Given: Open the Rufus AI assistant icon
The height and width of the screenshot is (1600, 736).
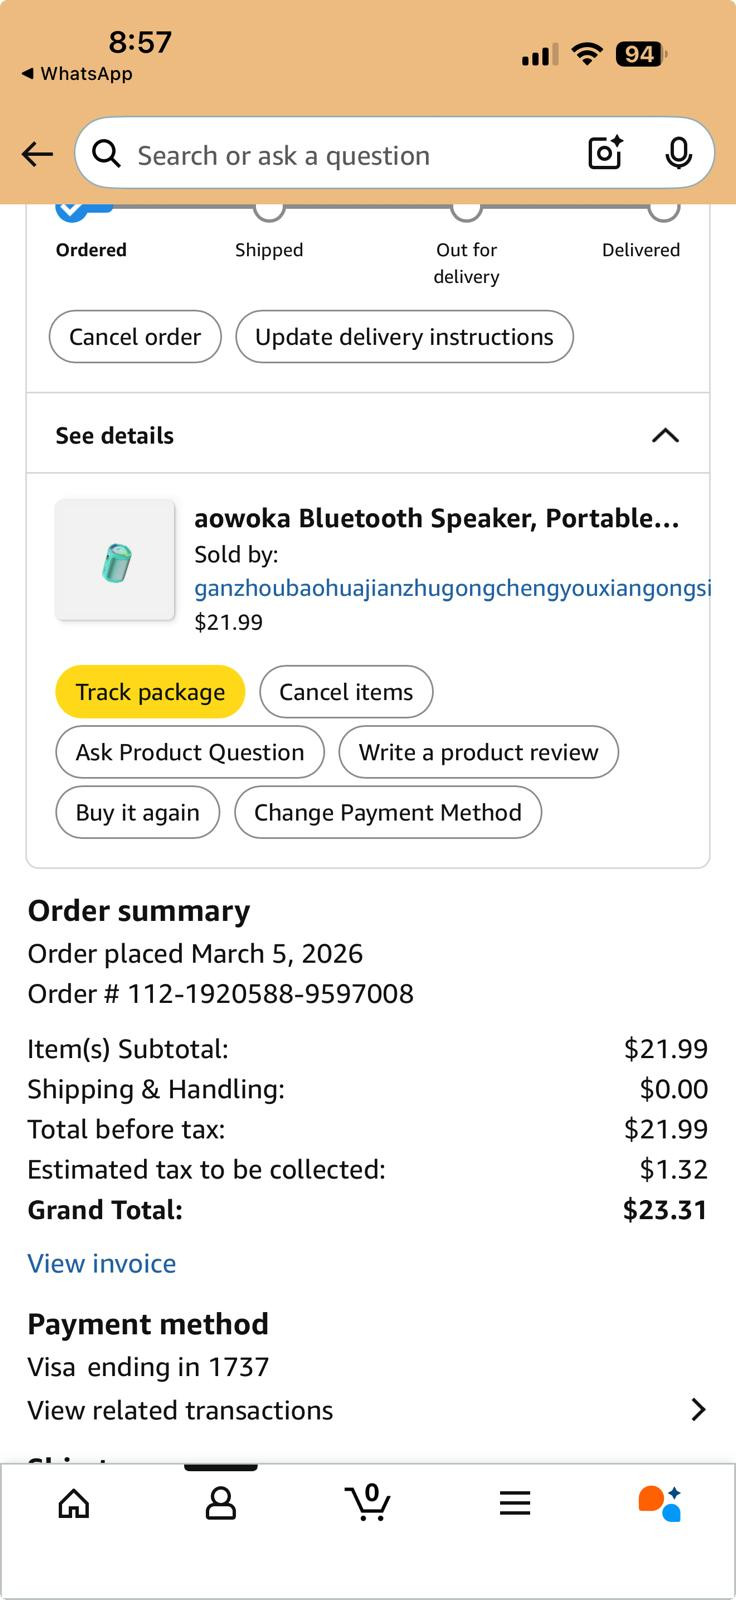Looking at the screenshot, I should 659,1503.
